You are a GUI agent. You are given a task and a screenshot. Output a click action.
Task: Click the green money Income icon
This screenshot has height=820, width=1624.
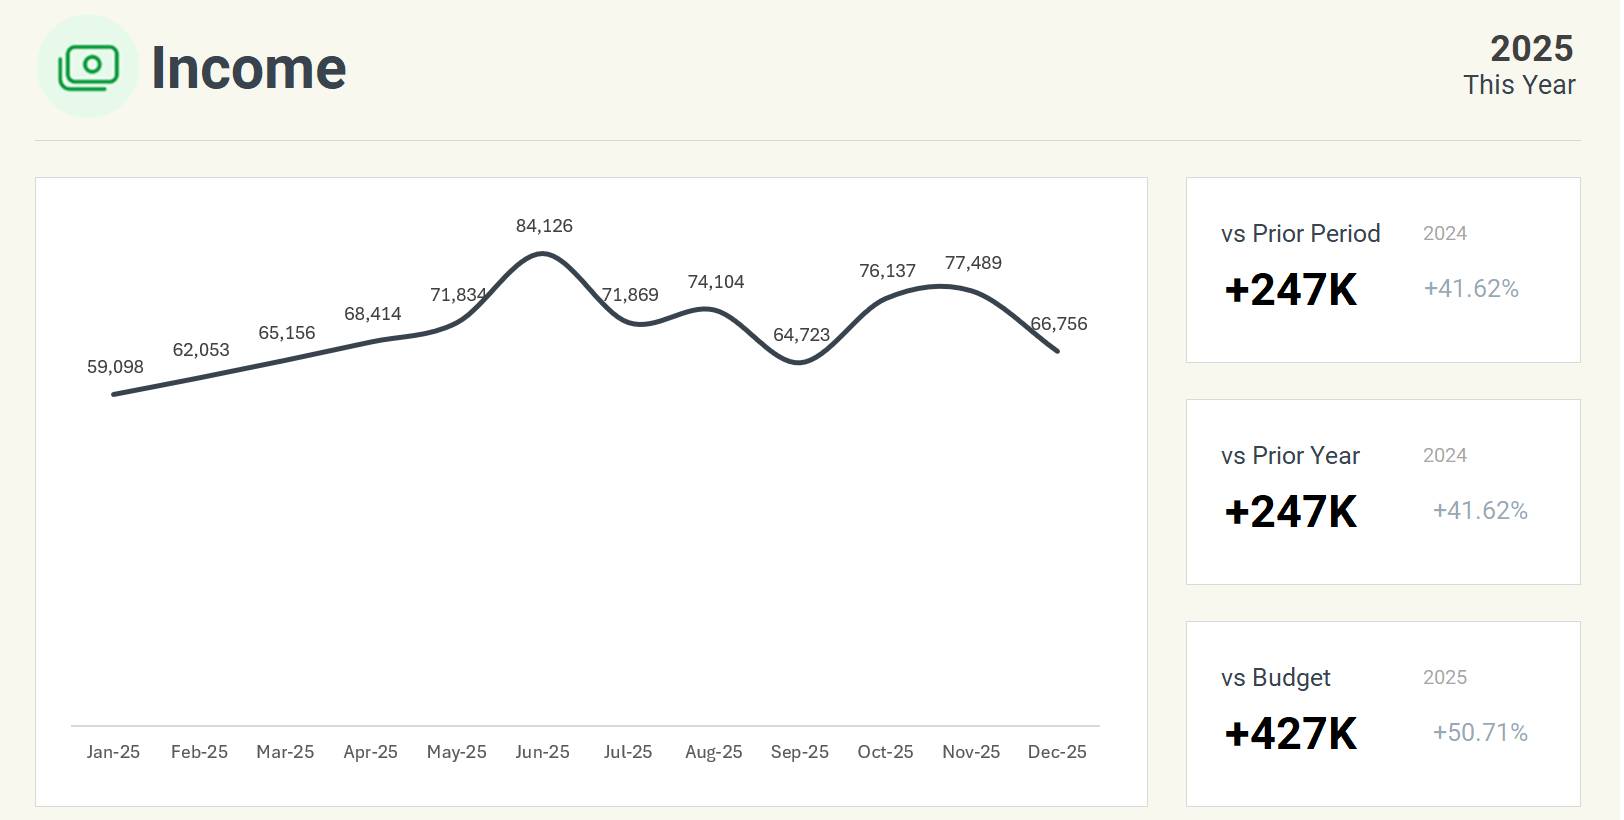tap(88, 67)
